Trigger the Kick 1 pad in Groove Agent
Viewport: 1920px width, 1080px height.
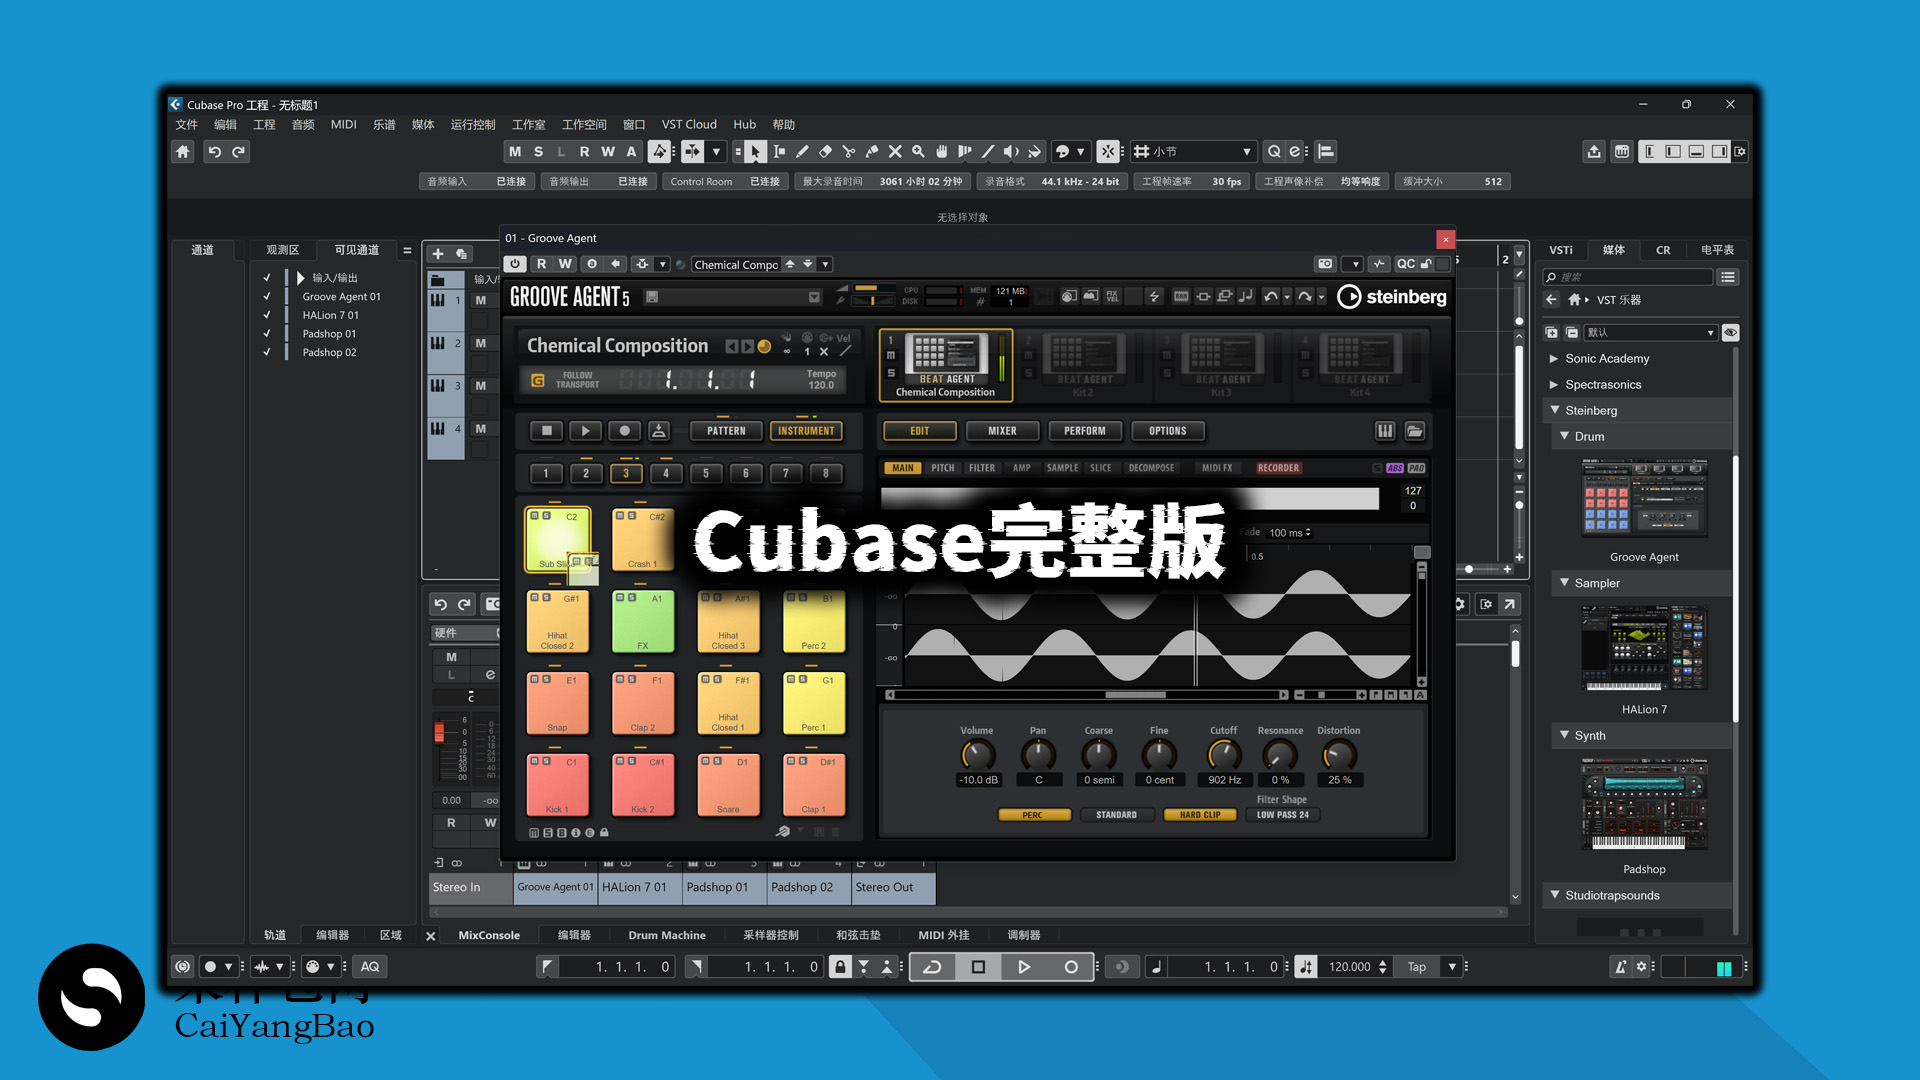(557, 785)
